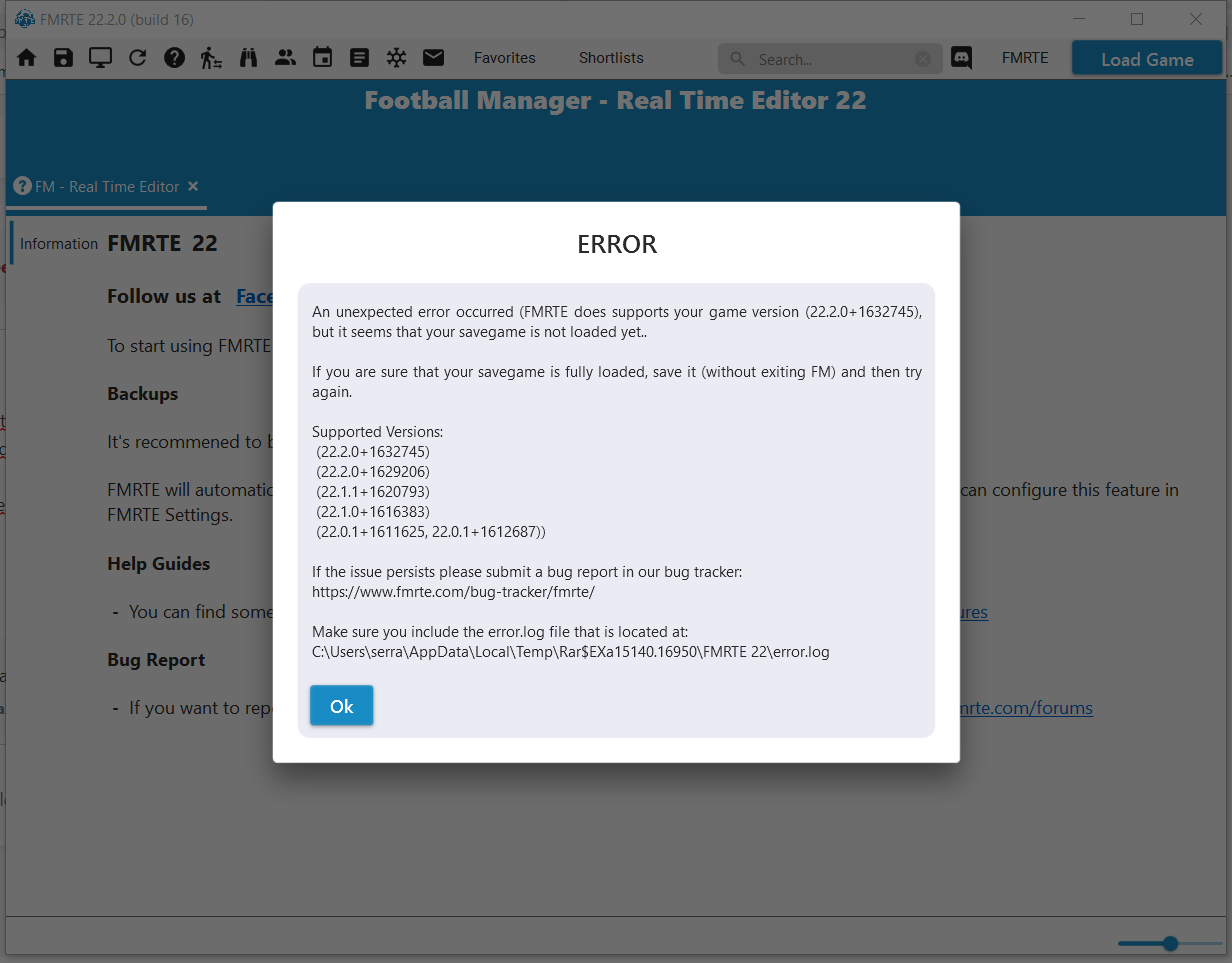Image resolution: width=1232 pixels, height=963 pixels.
Task: Click supported version (22.2.0+1629206) entry
Action: coord(373,472)
